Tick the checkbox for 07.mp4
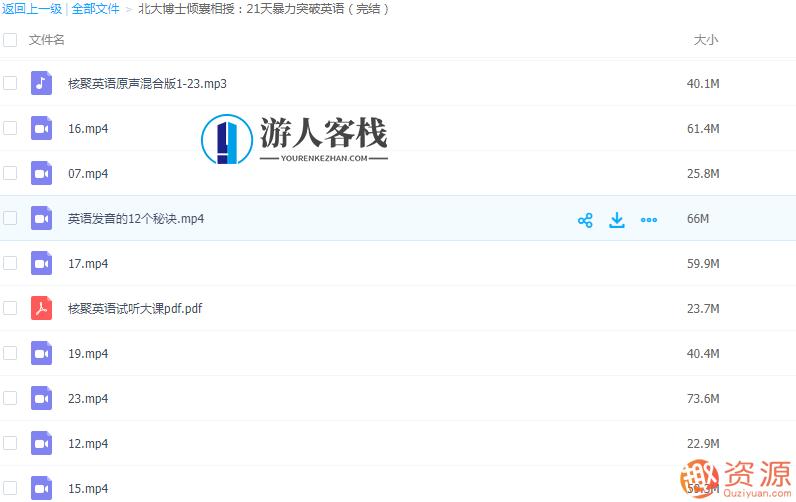Screen dimensions: 796x502 click(10, 174)
